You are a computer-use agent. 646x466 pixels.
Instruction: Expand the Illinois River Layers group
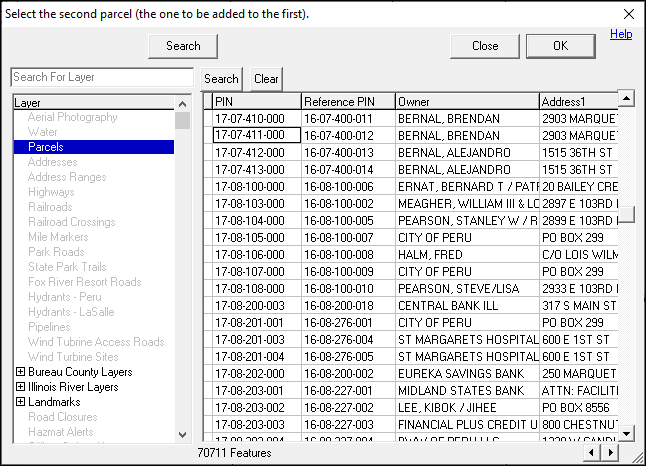pos(20,387)
